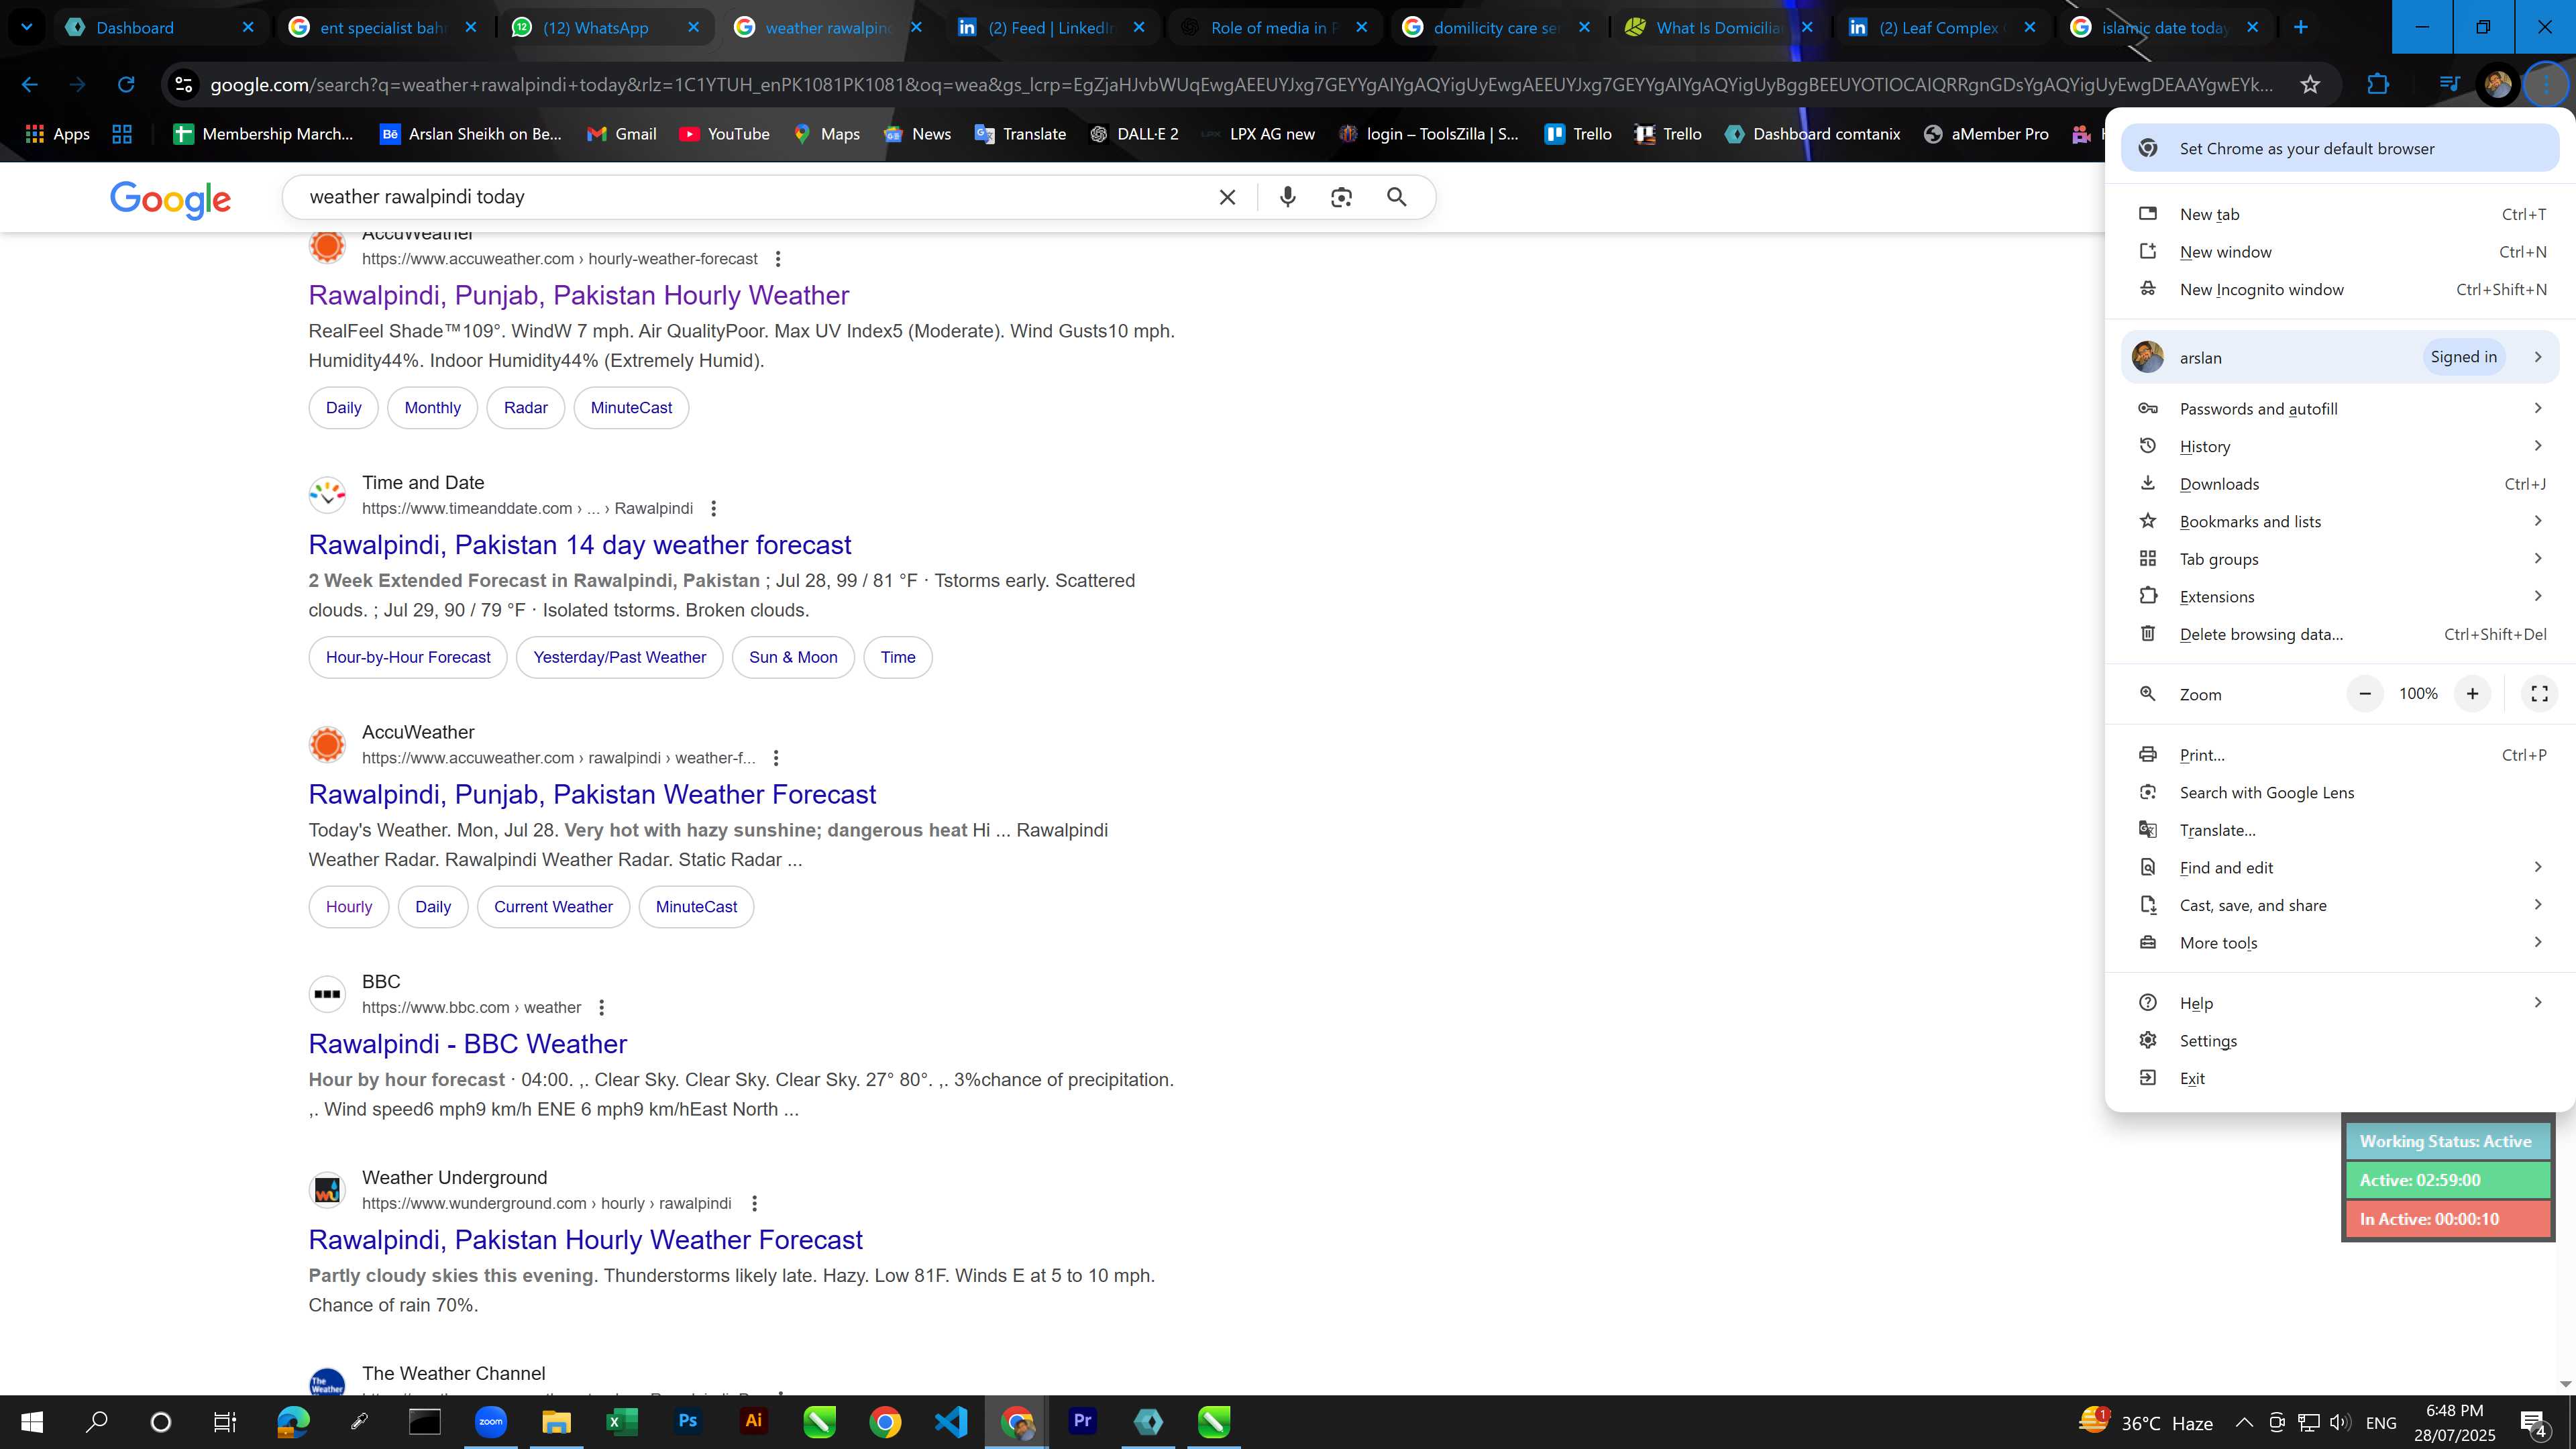Click the Monthly chip under AccuWeather
This screenshot has width=2576, height=1449.
click(432, 408)
